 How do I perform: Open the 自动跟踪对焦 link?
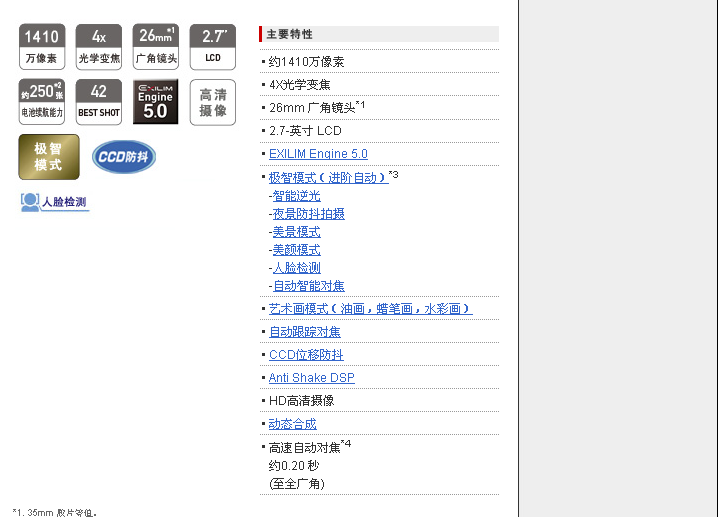[305, 332]
